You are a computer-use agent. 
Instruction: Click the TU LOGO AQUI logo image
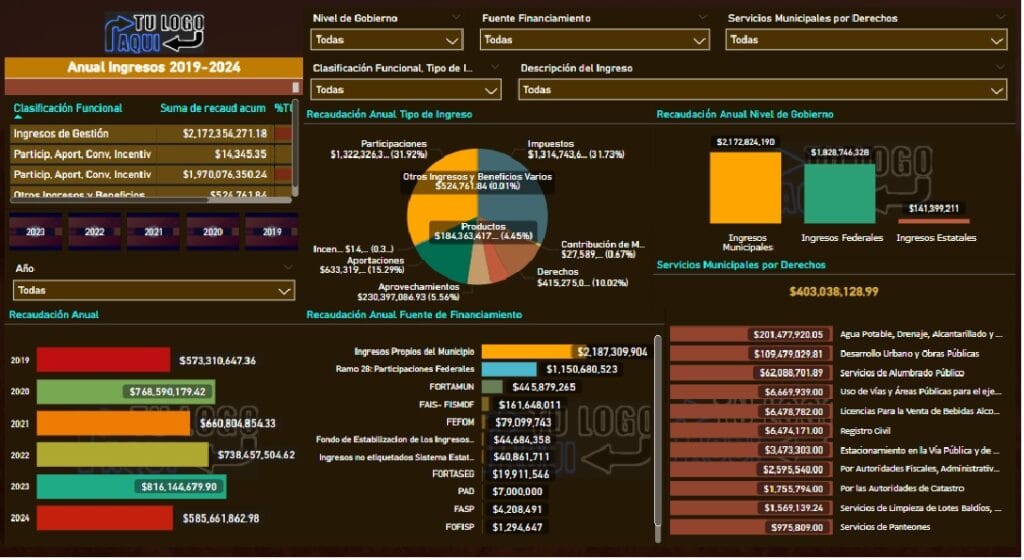(x=154, y=33)
